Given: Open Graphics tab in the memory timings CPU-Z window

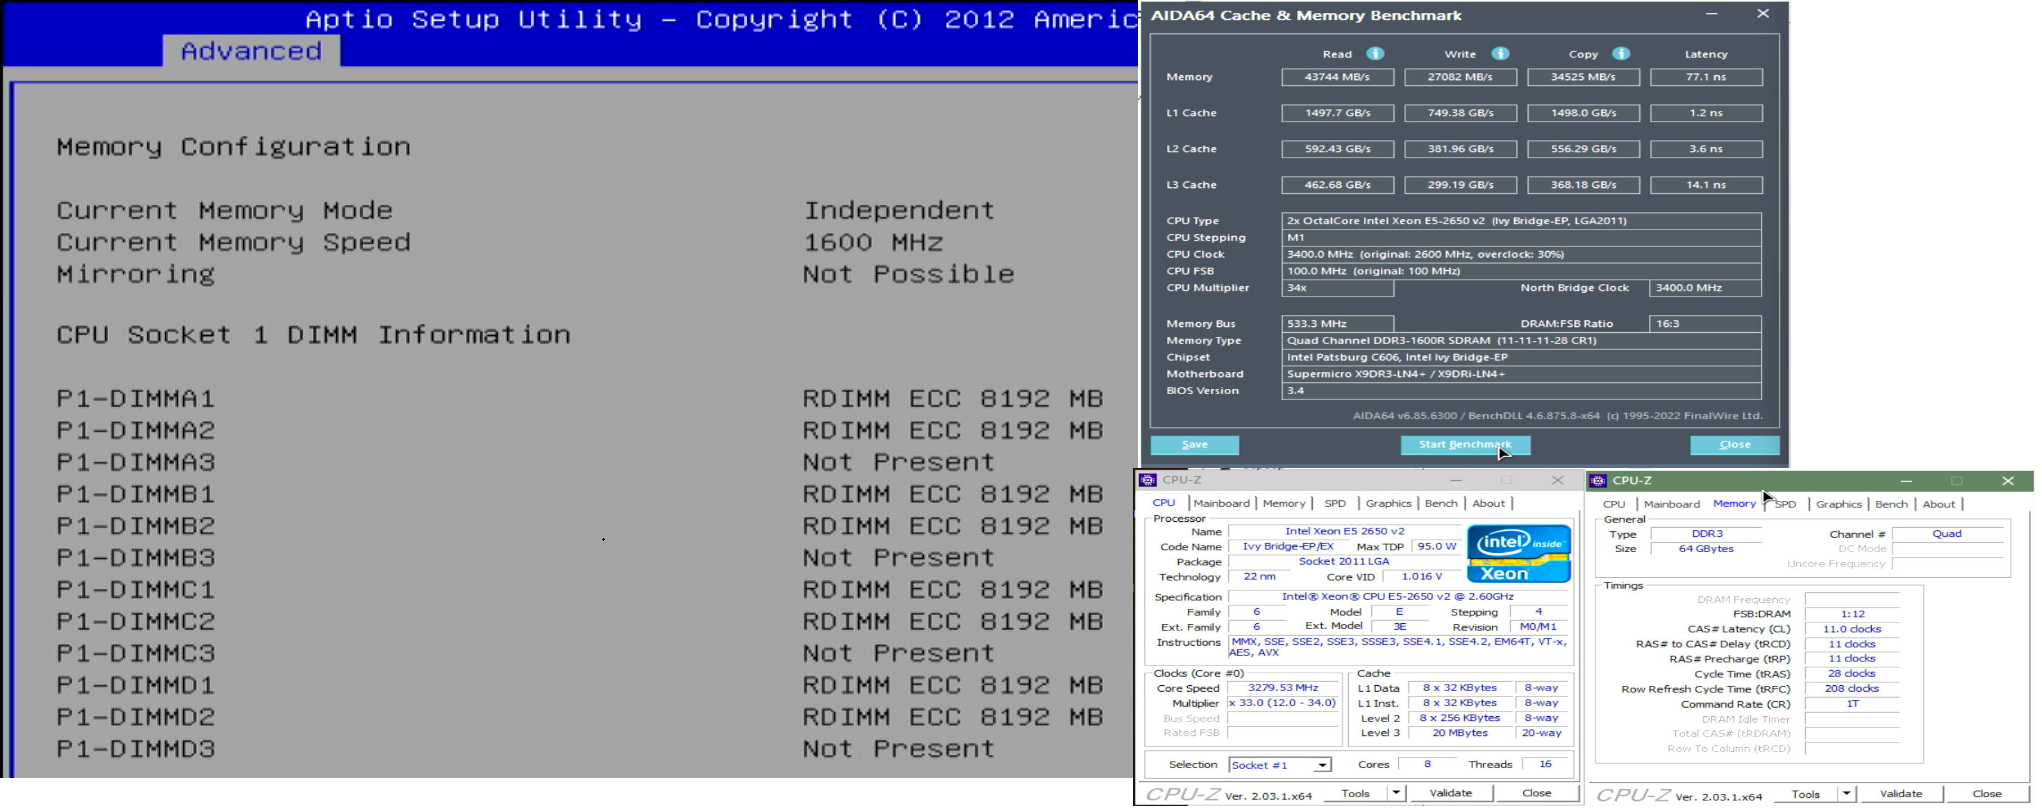Looking at the screenshot, I should coord(1839,505).
